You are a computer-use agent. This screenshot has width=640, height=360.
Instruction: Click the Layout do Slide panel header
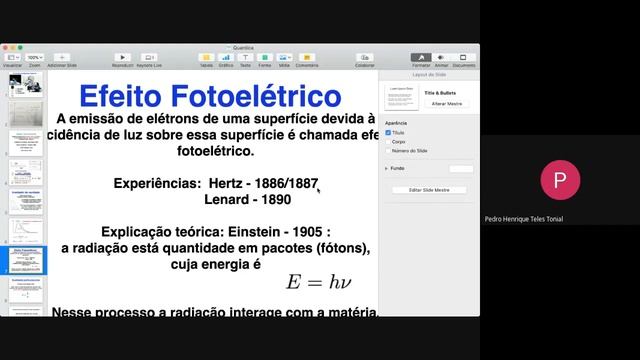tap(429, 75)
